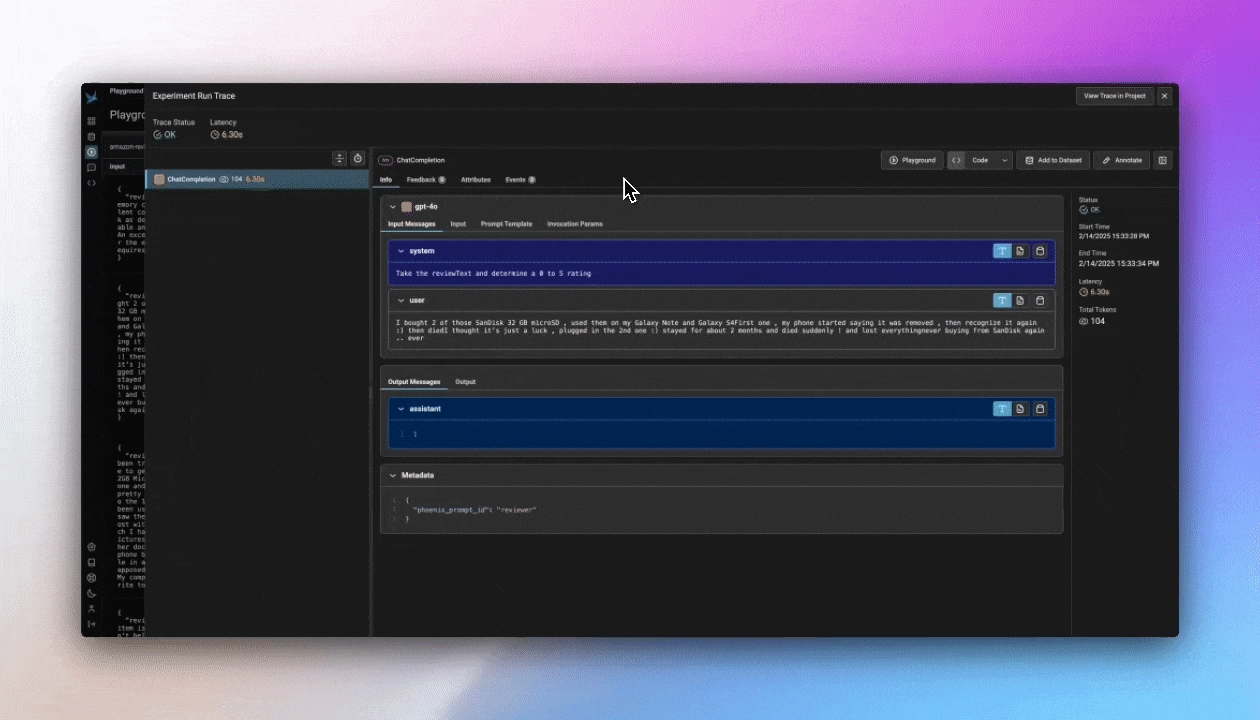Switch system message to document view
The height and width of the screenshot is (720, 1260).
1020,251
